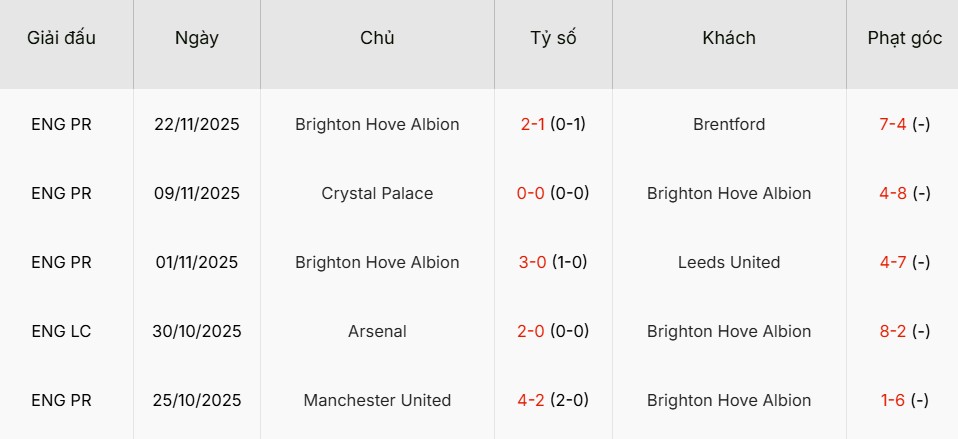958x439 pixels.
Task: Click the 22/11/2025 match date
Action: [x=197, y=125]
